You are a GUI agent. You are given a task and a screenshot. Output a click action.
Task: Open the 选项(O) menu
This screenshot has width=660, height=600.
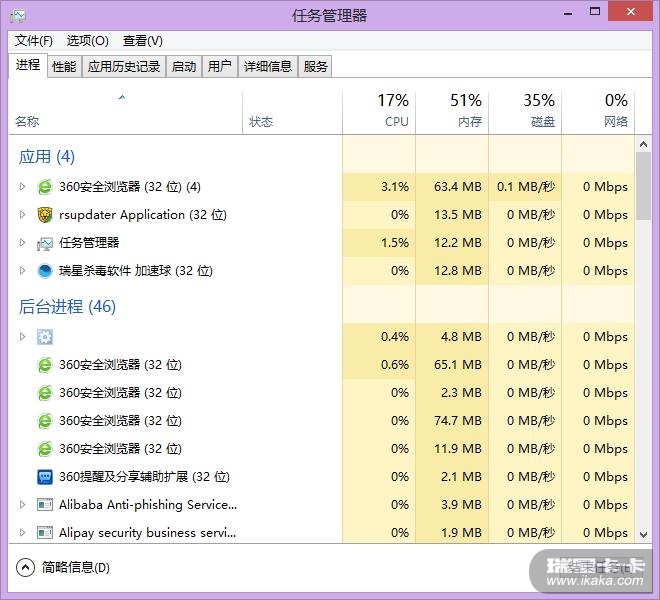pyautogui.click(x=87, y=41)
